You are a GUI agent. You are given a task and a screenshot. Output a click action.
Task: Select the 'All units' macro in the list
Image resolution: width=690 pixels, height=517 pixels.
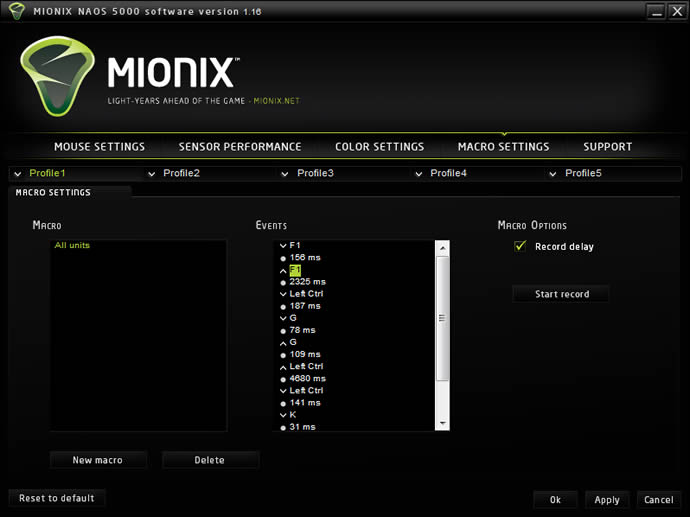tap(72, 245)
